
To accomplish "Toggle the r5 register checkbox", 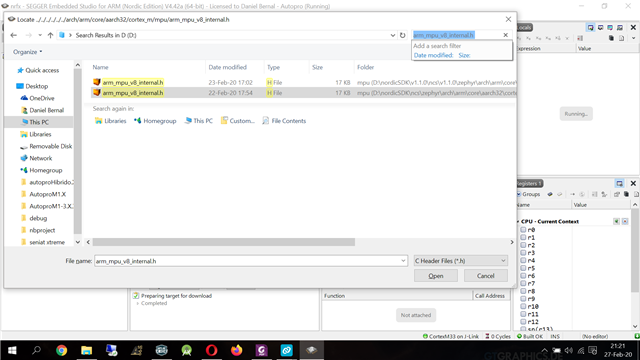I will point(523,268).
